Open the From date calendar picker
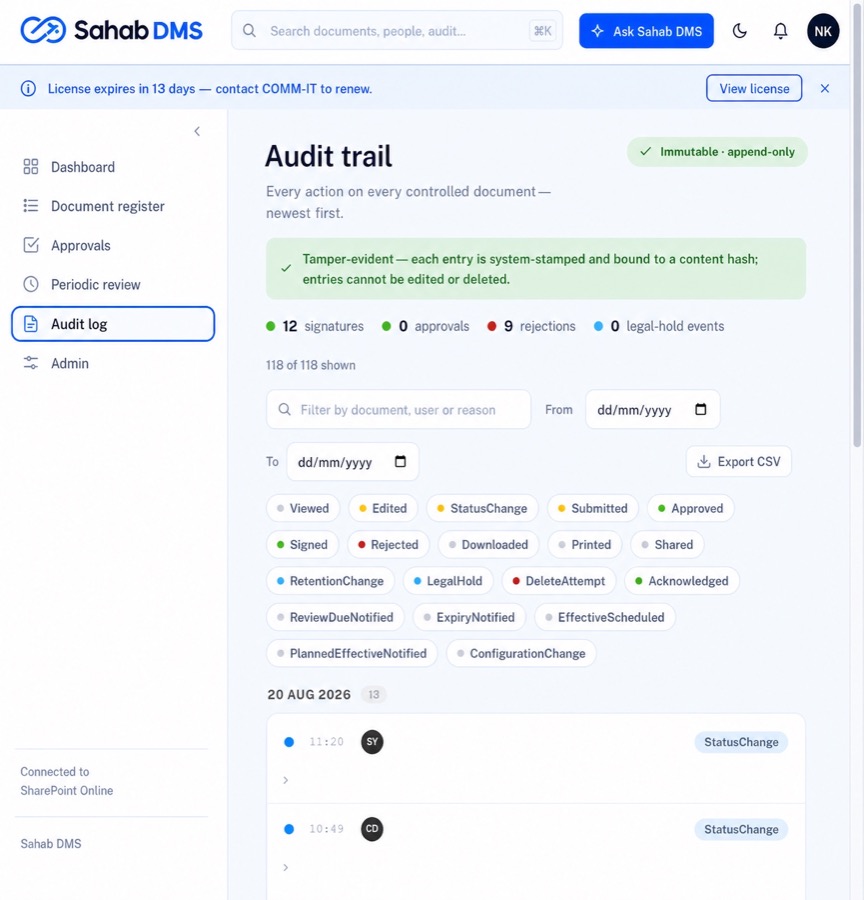 (x=700, y=409)
